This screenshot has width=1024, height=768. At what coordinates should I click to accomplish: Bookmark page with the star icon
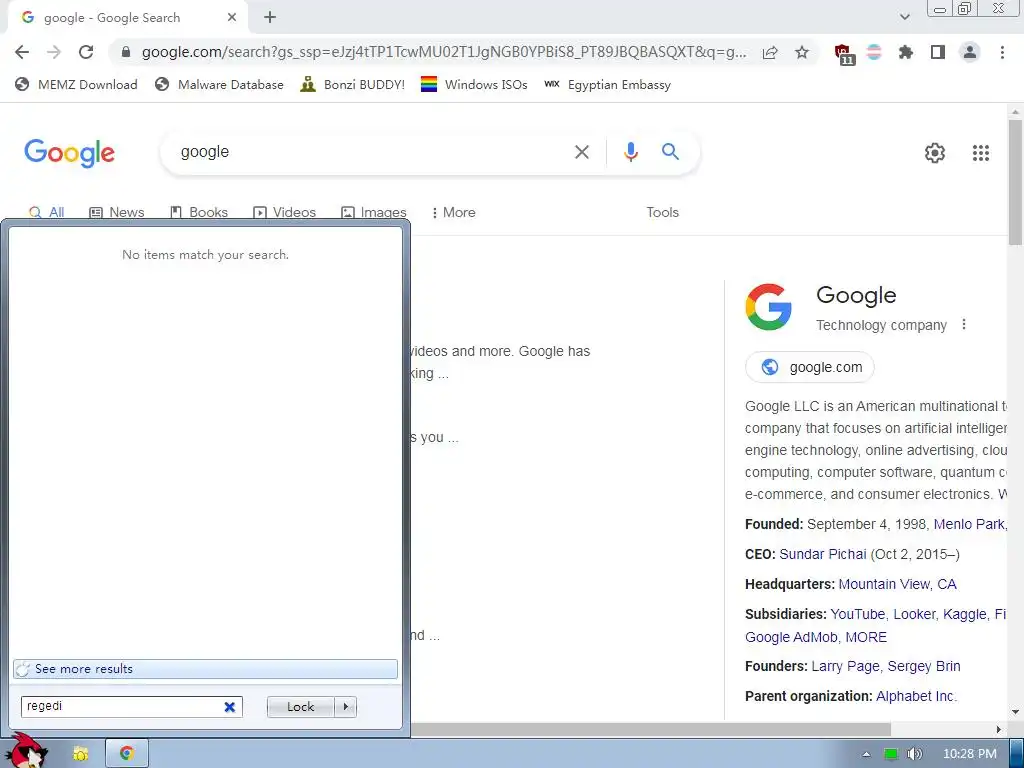click(802, 52)
